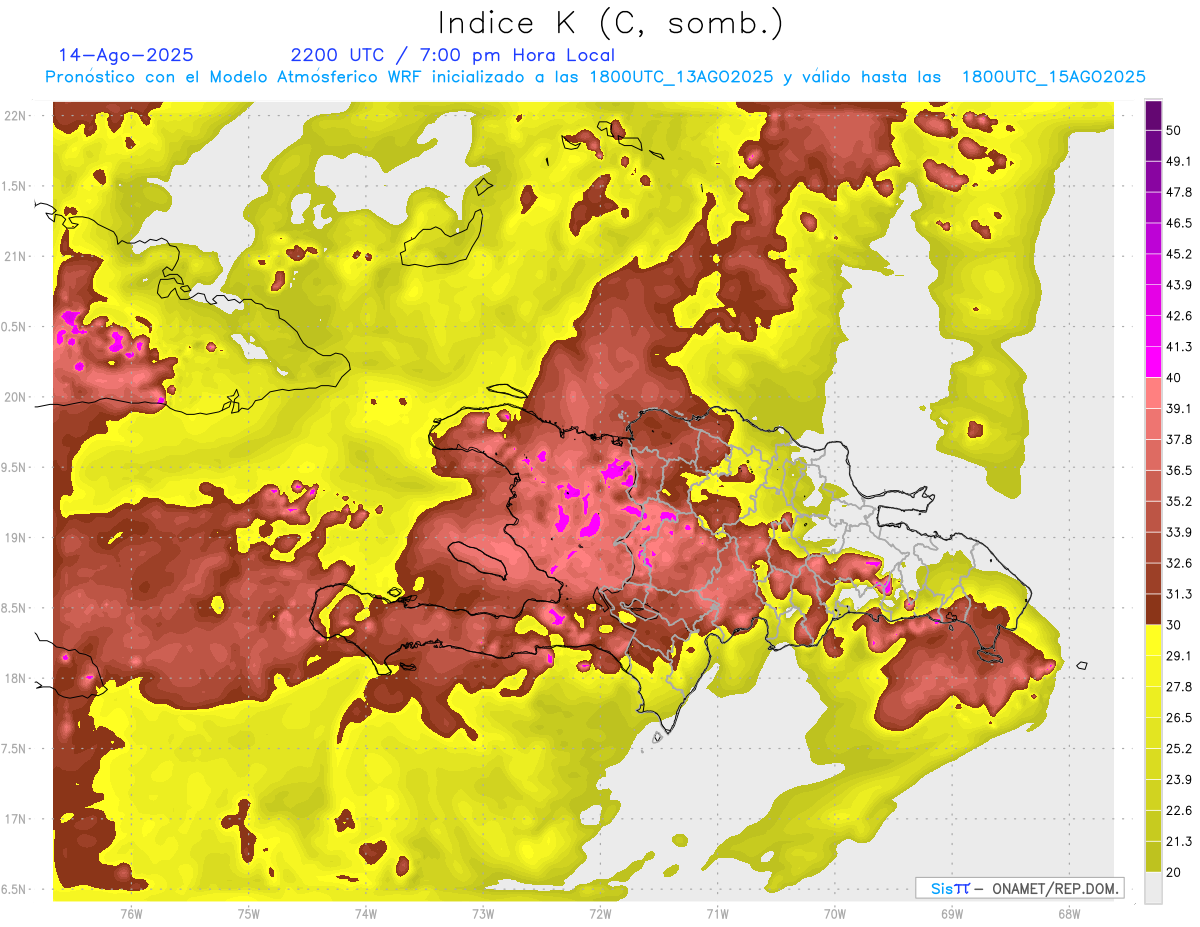Click the '17N' latitude axis label

[15, 820]
